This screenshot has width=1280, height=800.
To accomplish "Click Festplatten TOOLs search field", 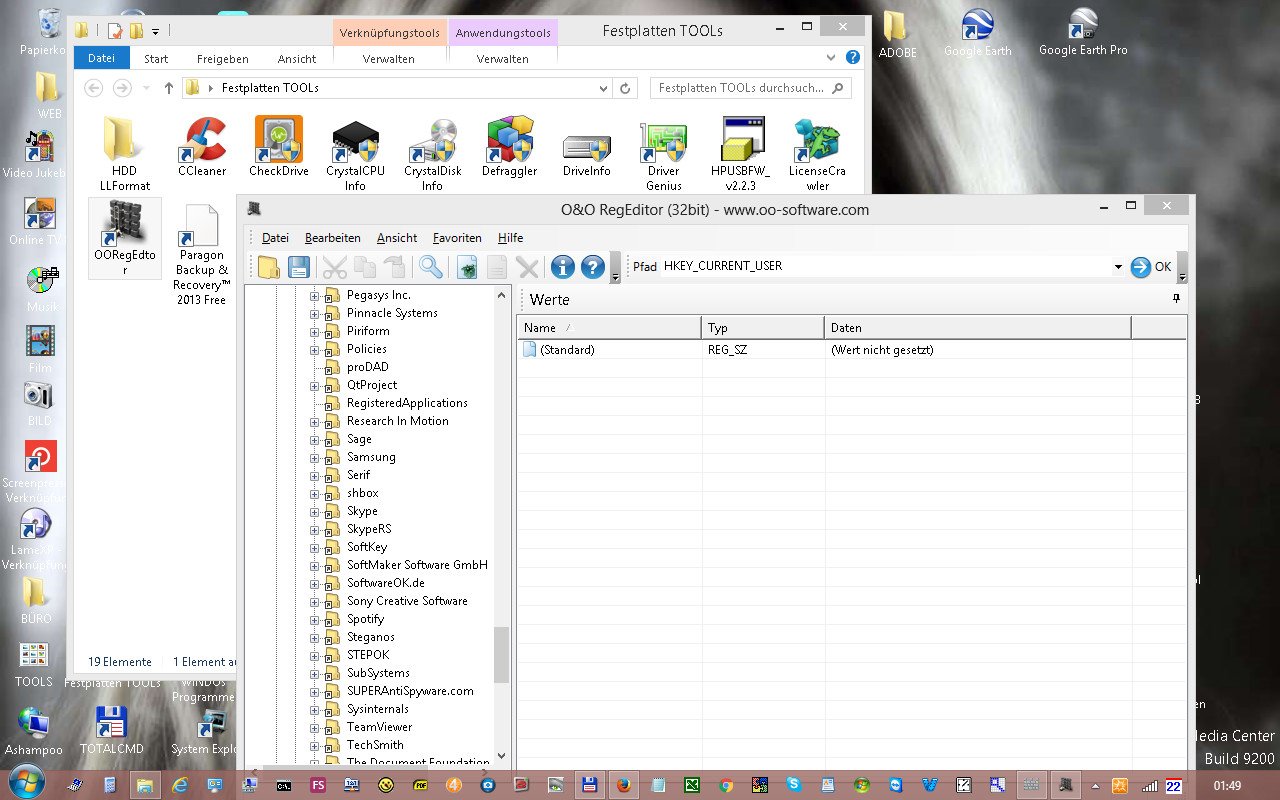I will [x=750, y=88].
